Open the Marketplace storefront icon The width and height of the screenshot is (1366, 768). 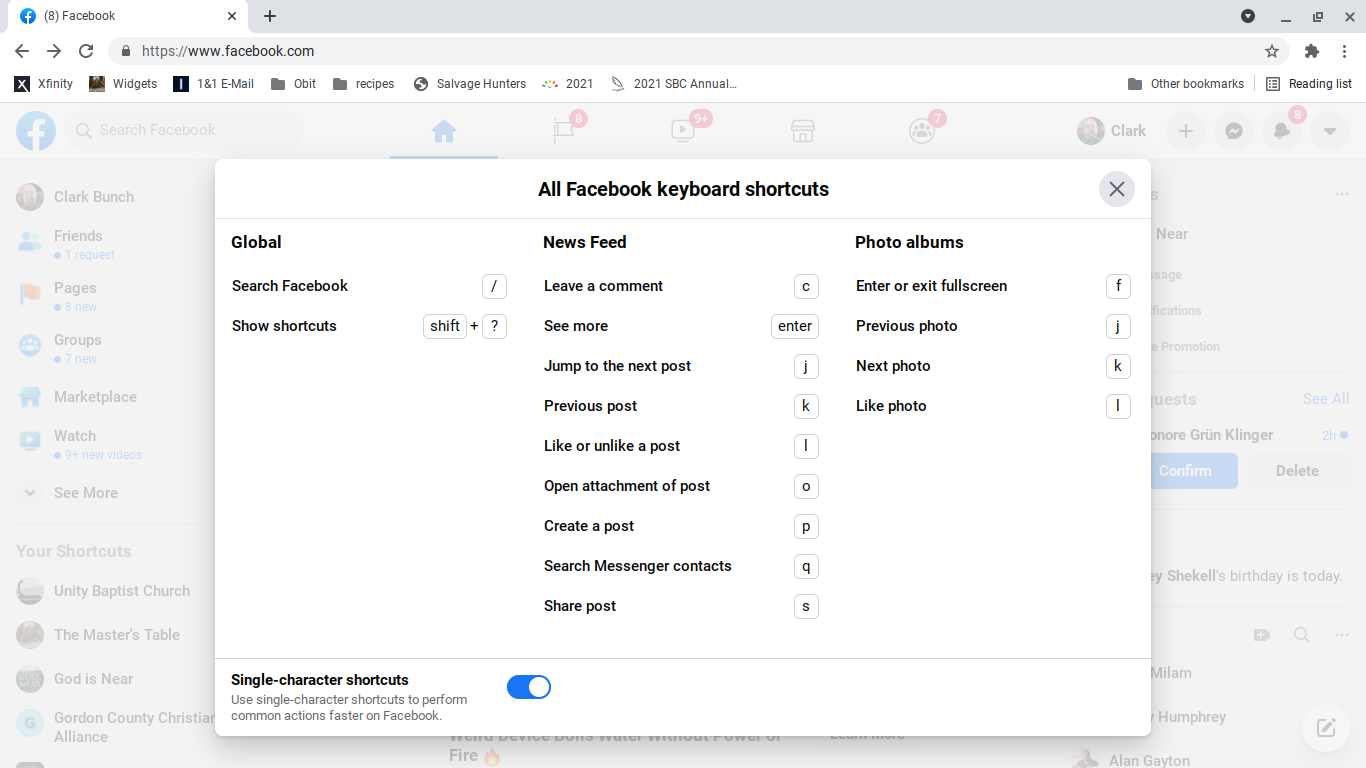801,131
